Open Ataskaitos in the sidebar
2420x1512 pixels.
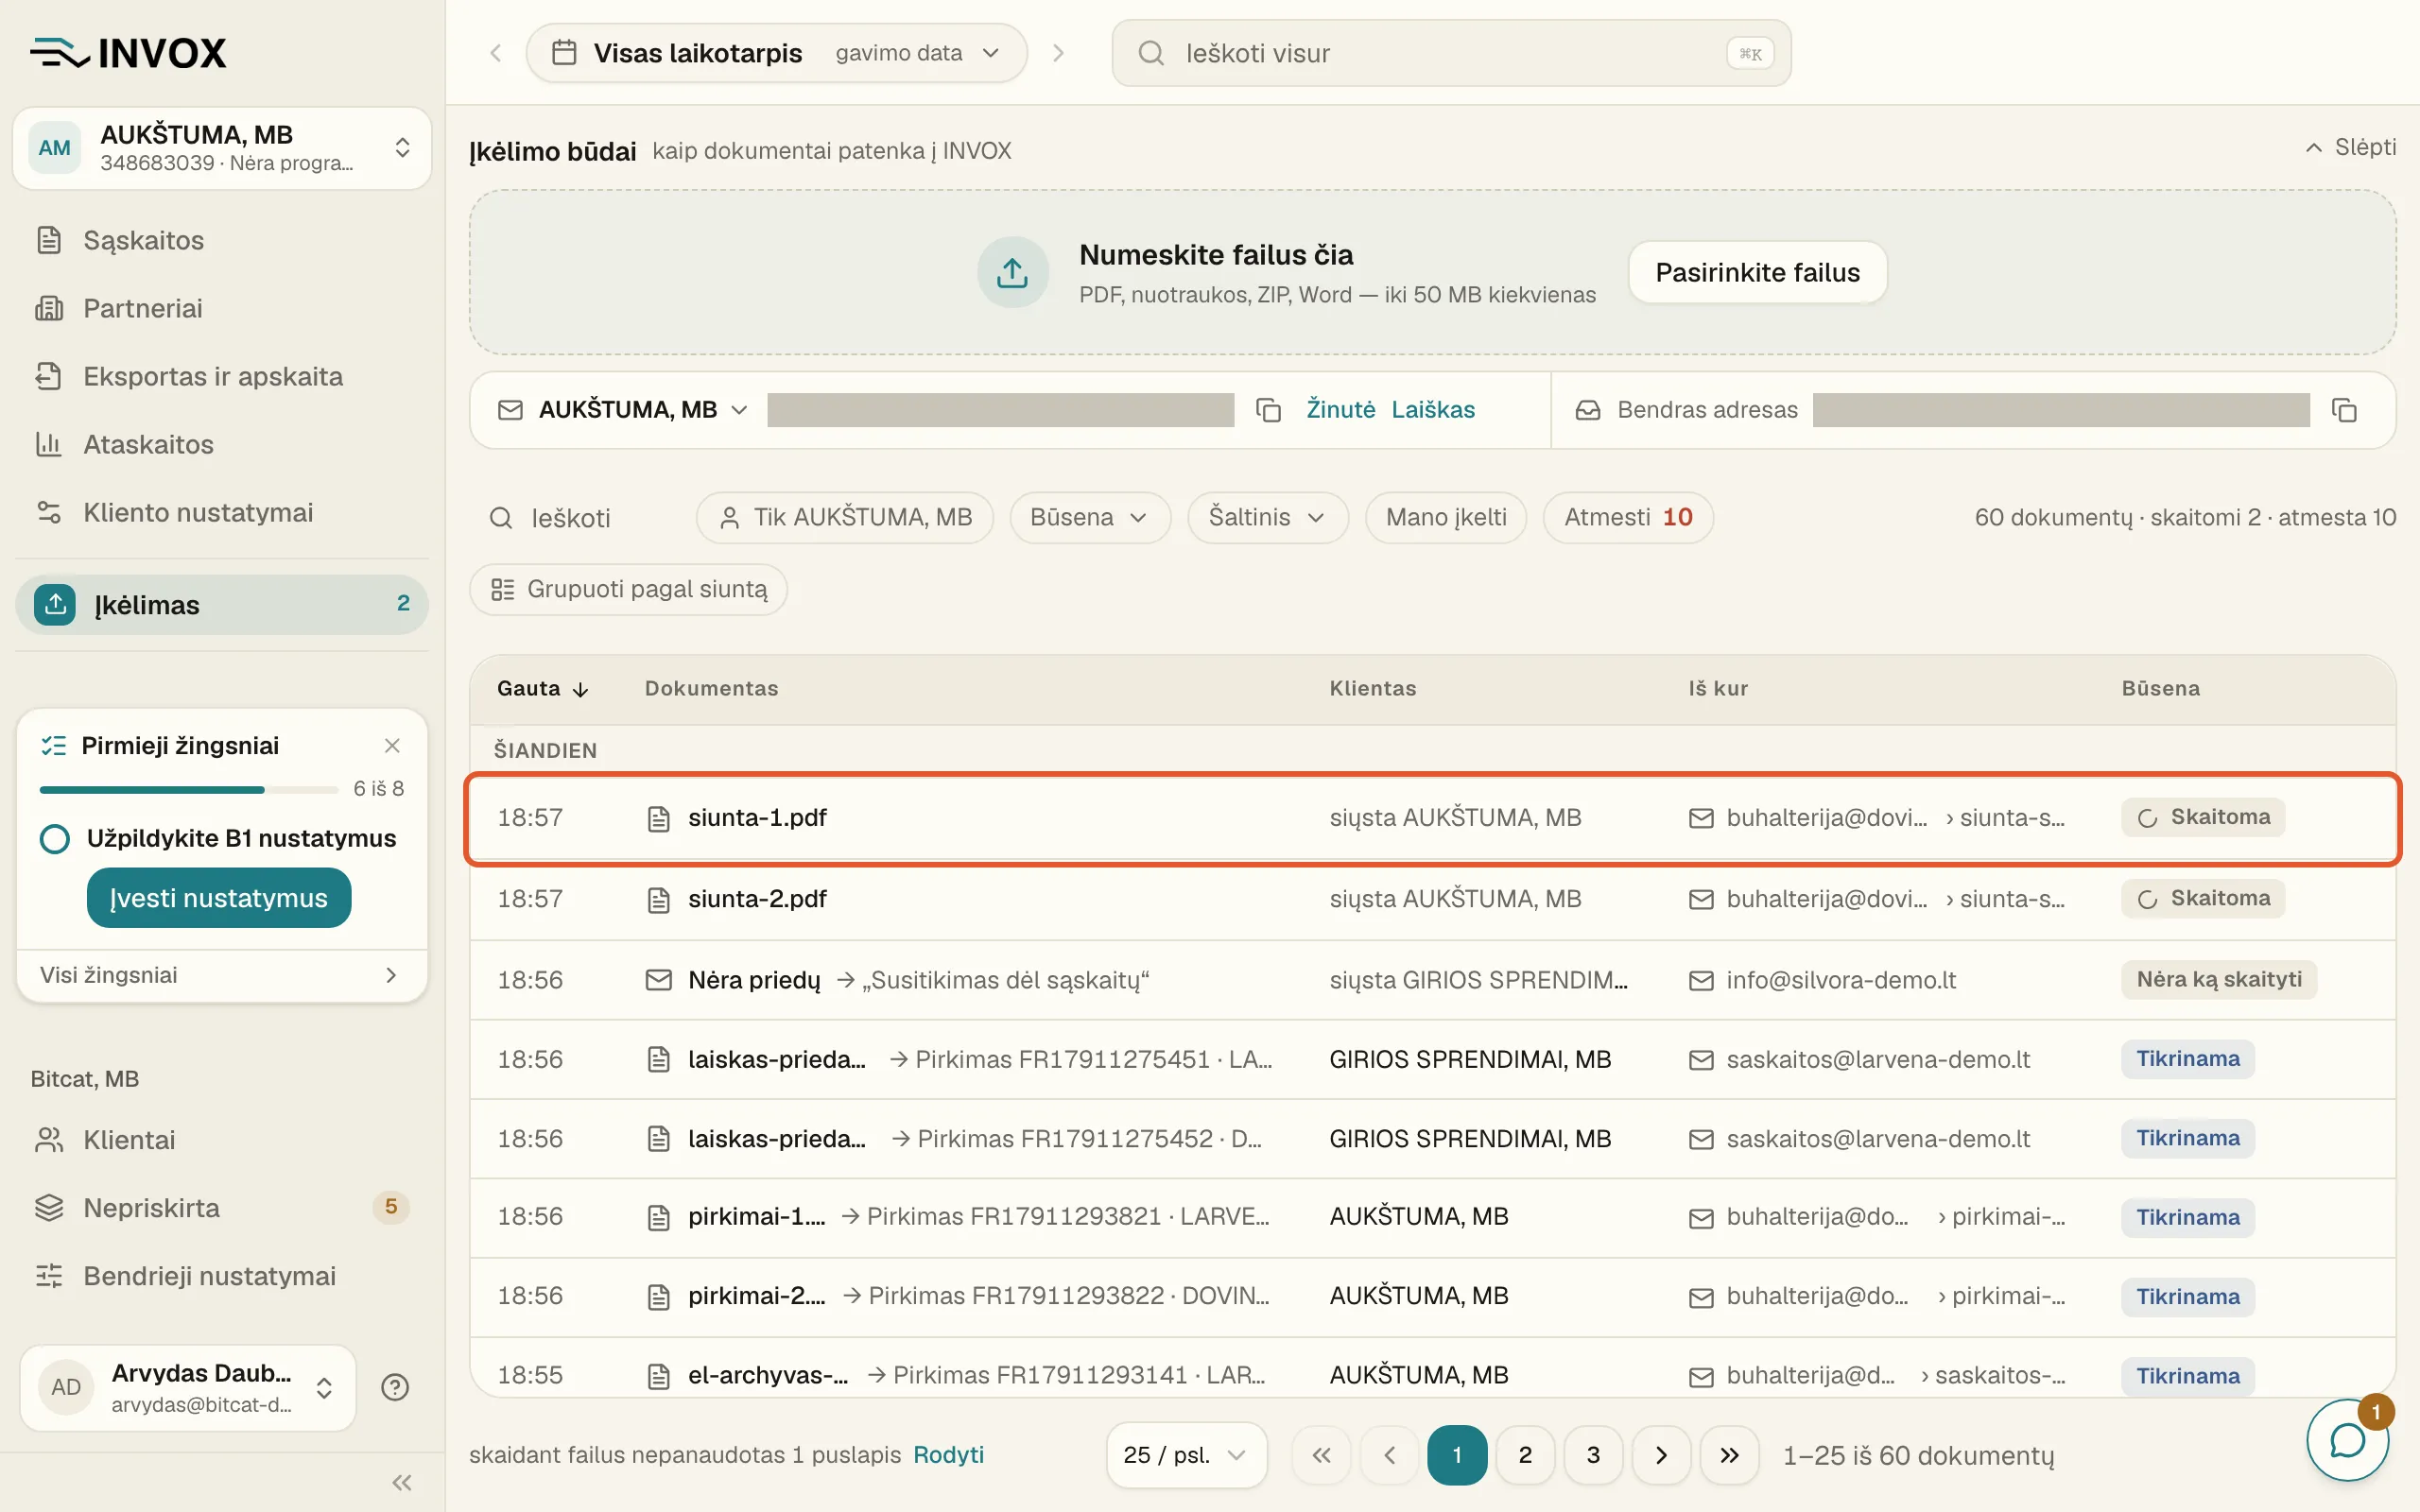tap(222, 444)
